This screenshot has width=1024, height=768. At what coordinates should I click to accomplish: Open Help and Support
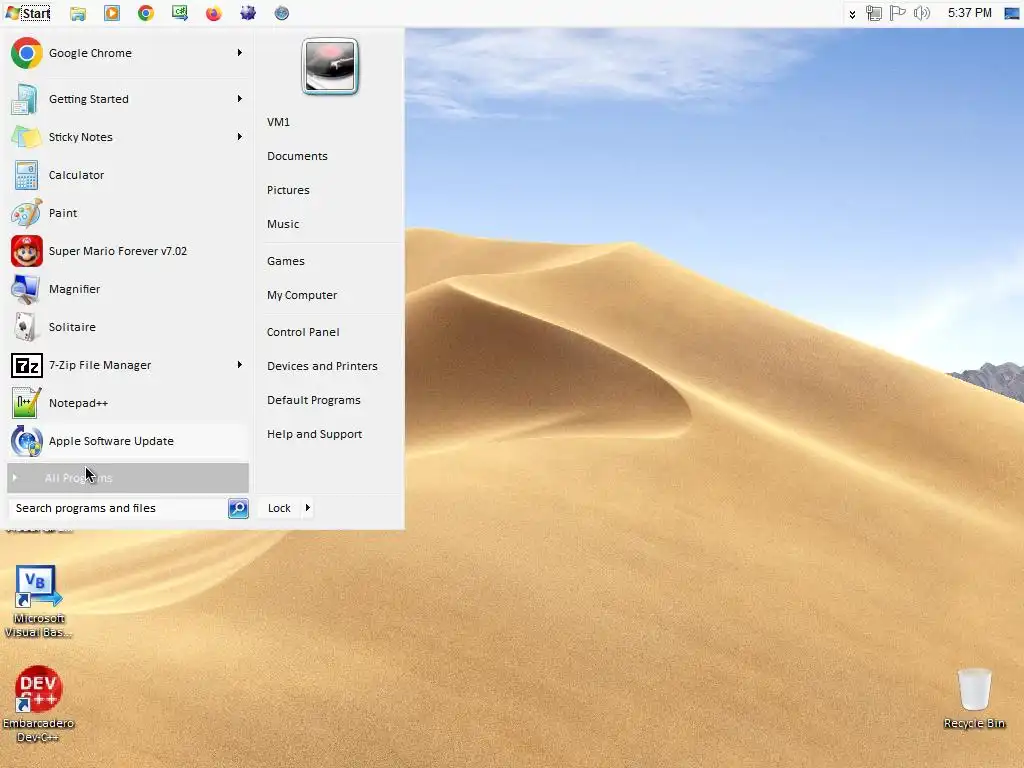pyautogui.click(x=314, y=434)
